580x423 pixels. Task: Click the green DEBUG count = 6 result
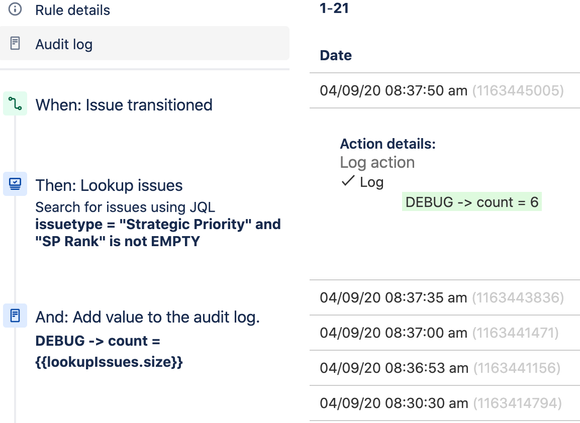(x=472, y=202)
